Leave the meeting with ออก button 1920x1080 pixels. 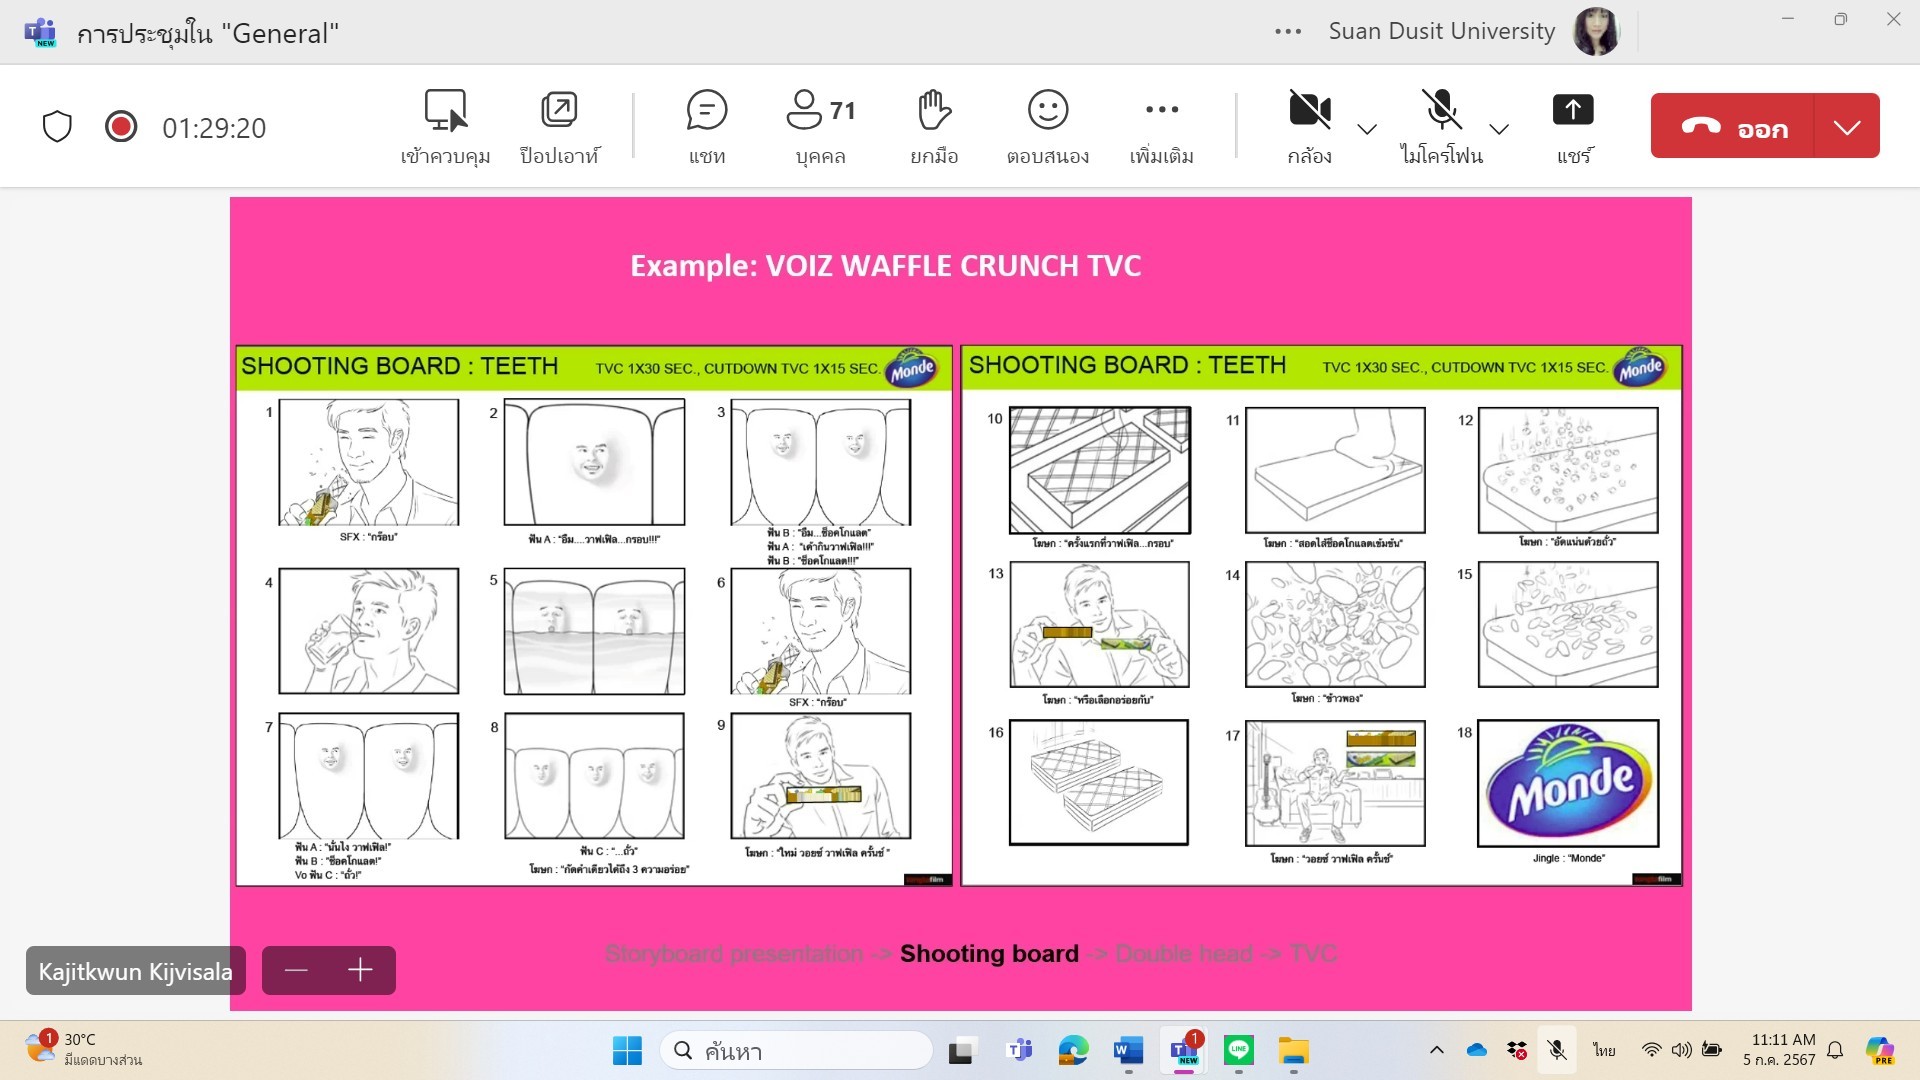click(x=1732, y=126)
